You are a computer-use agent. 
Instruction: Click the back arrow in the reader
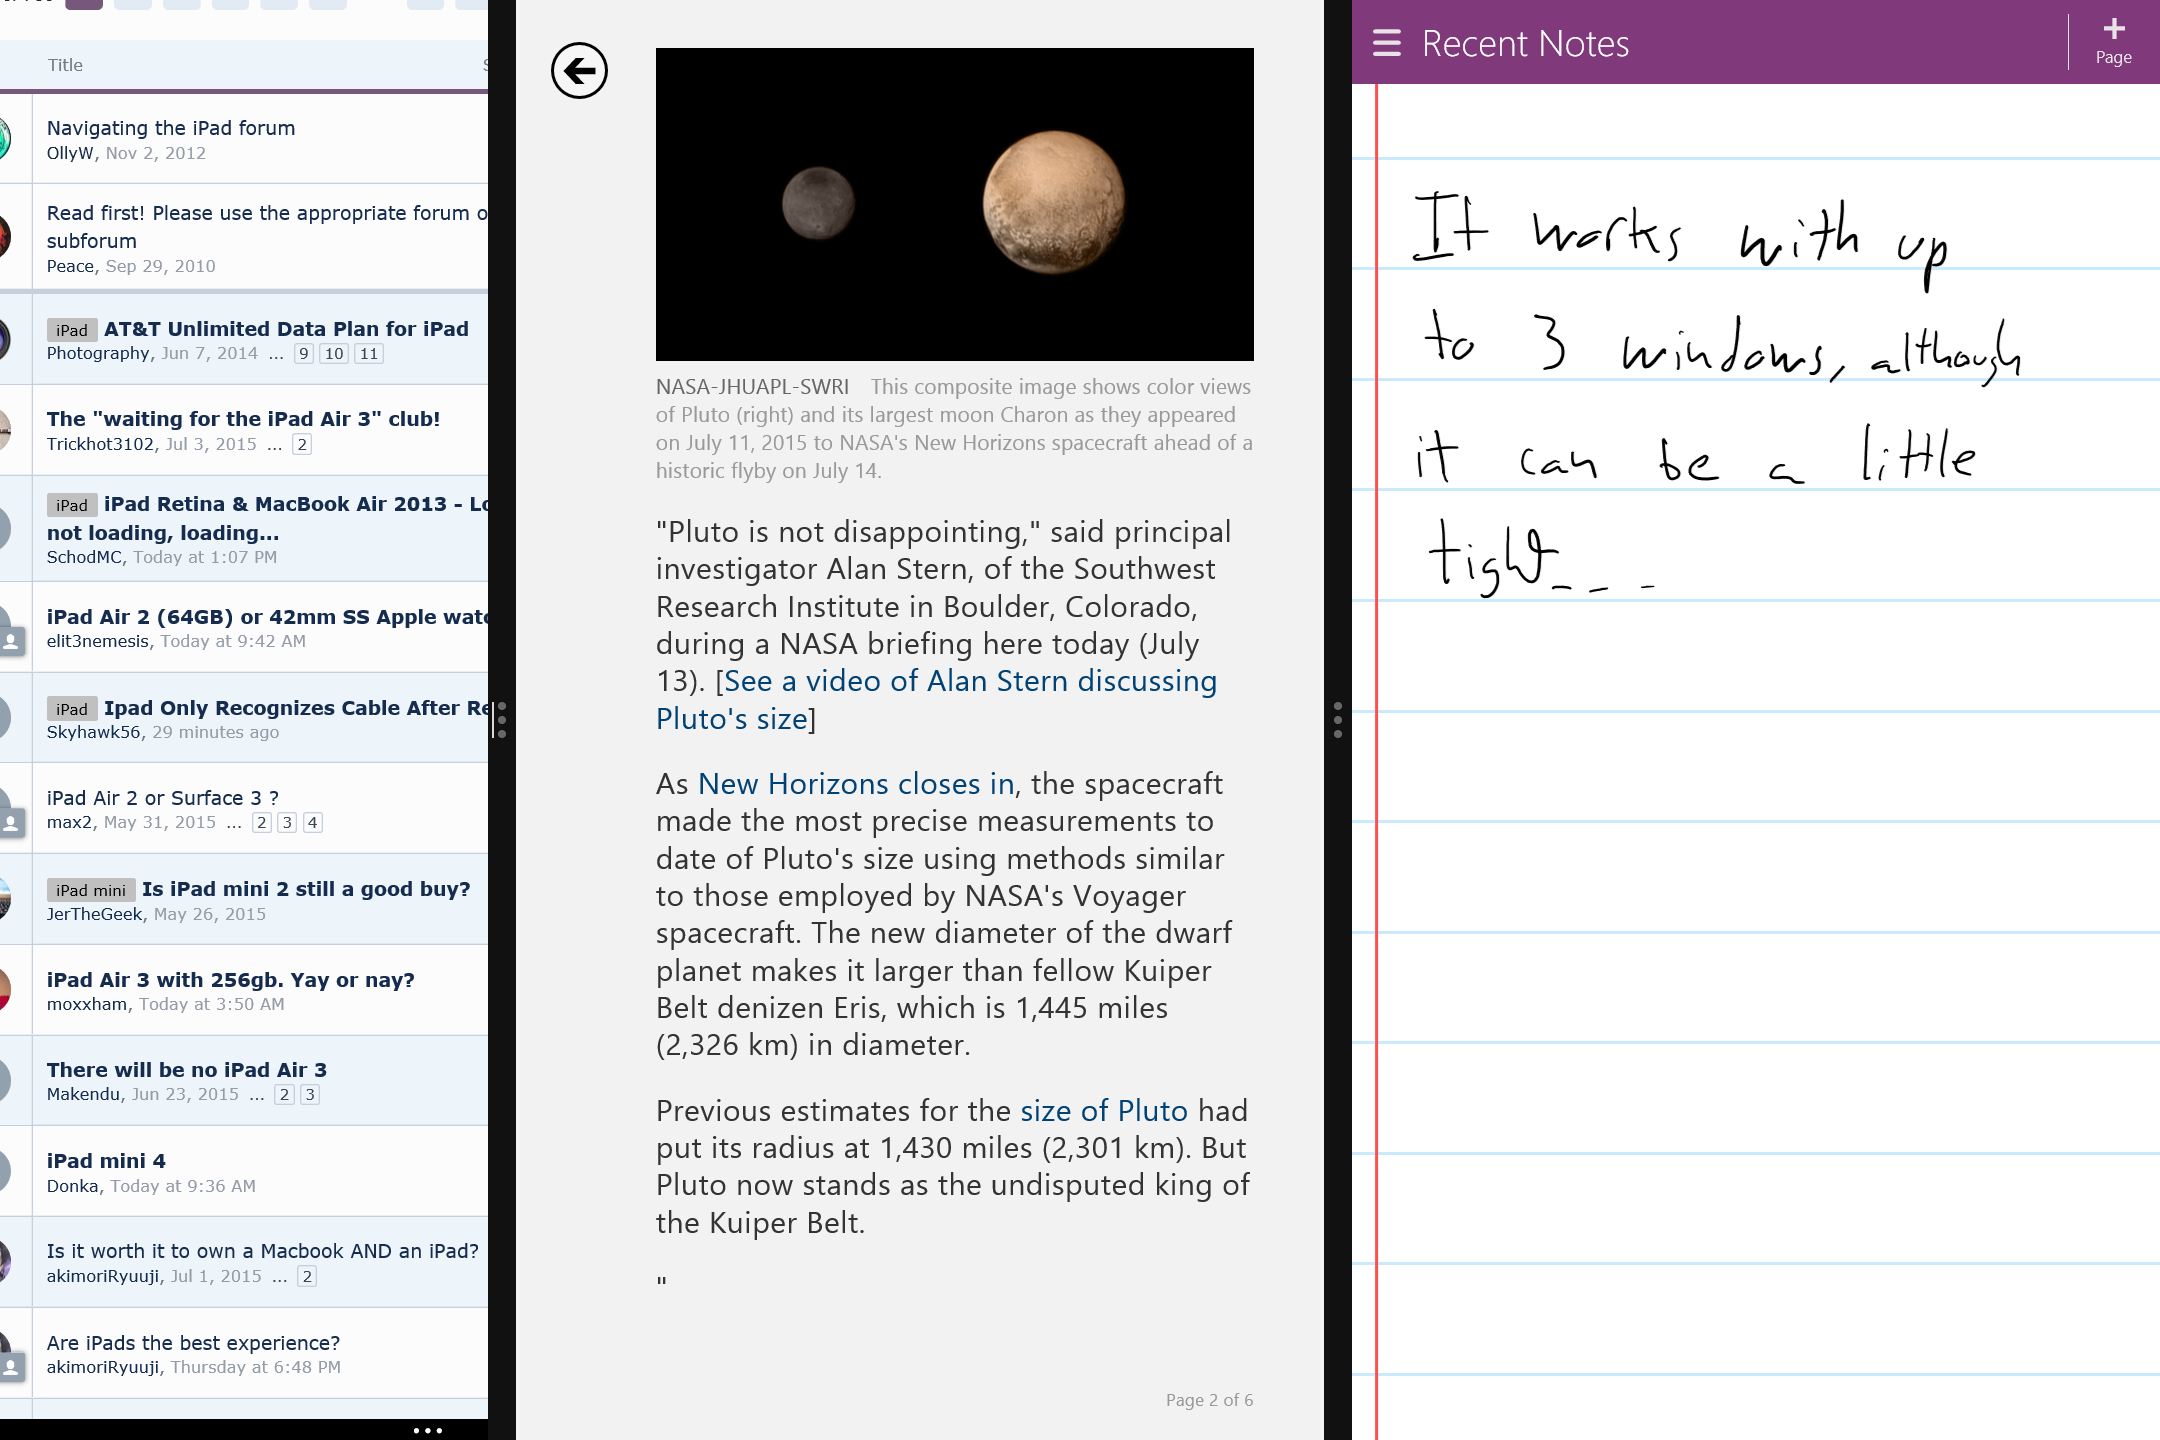[x=579, y=71]
